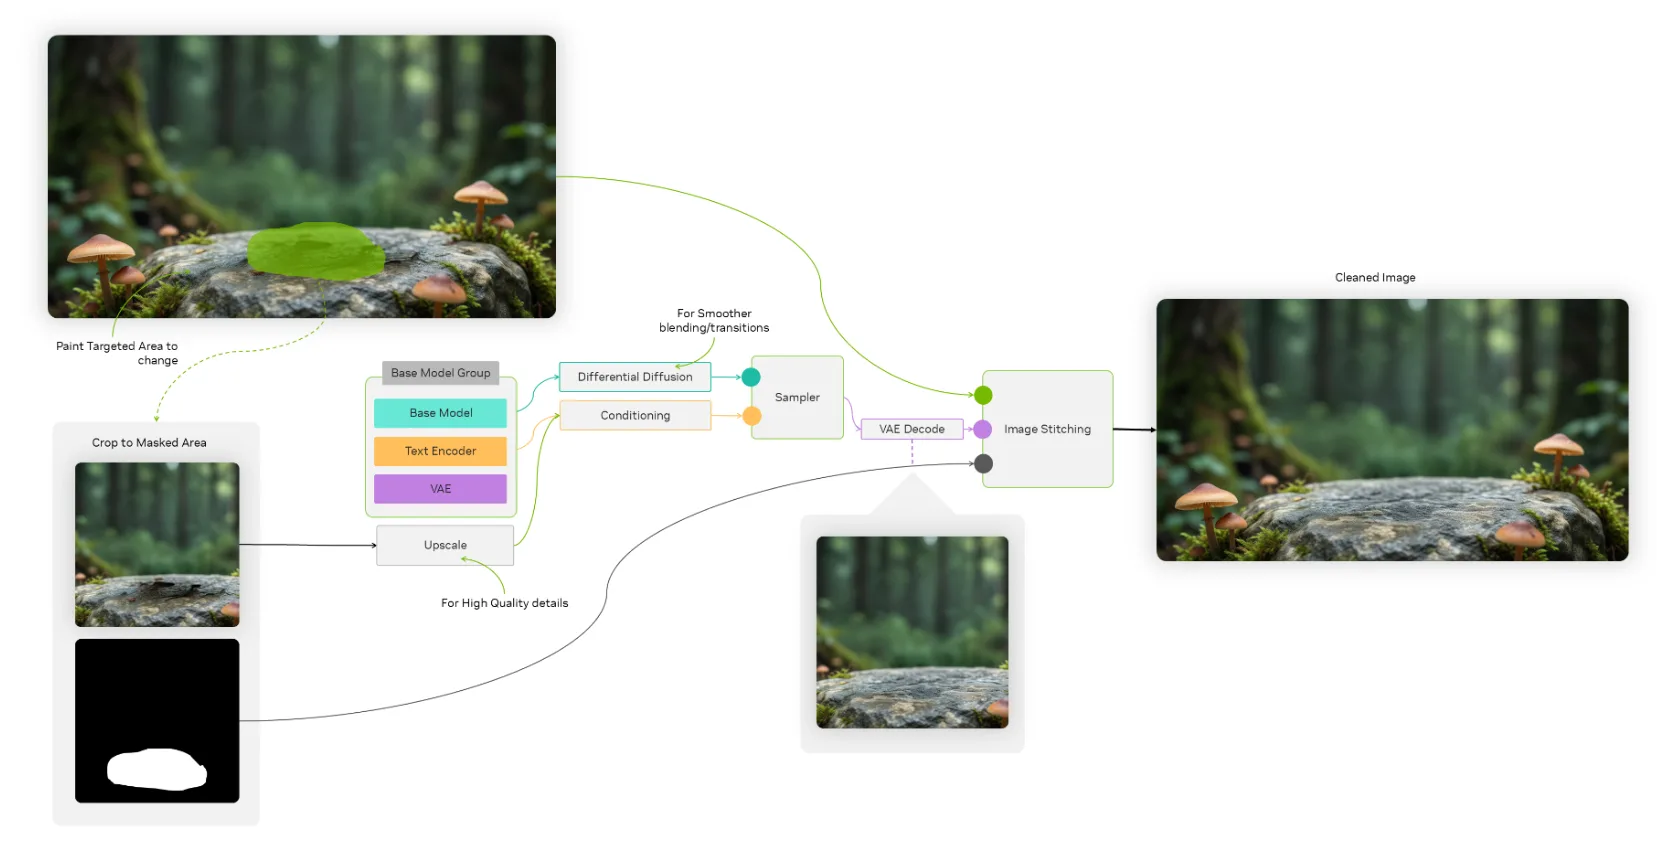Click the VAE Decode node
This screenshot has height=858, width=1657.
point(912,429)
